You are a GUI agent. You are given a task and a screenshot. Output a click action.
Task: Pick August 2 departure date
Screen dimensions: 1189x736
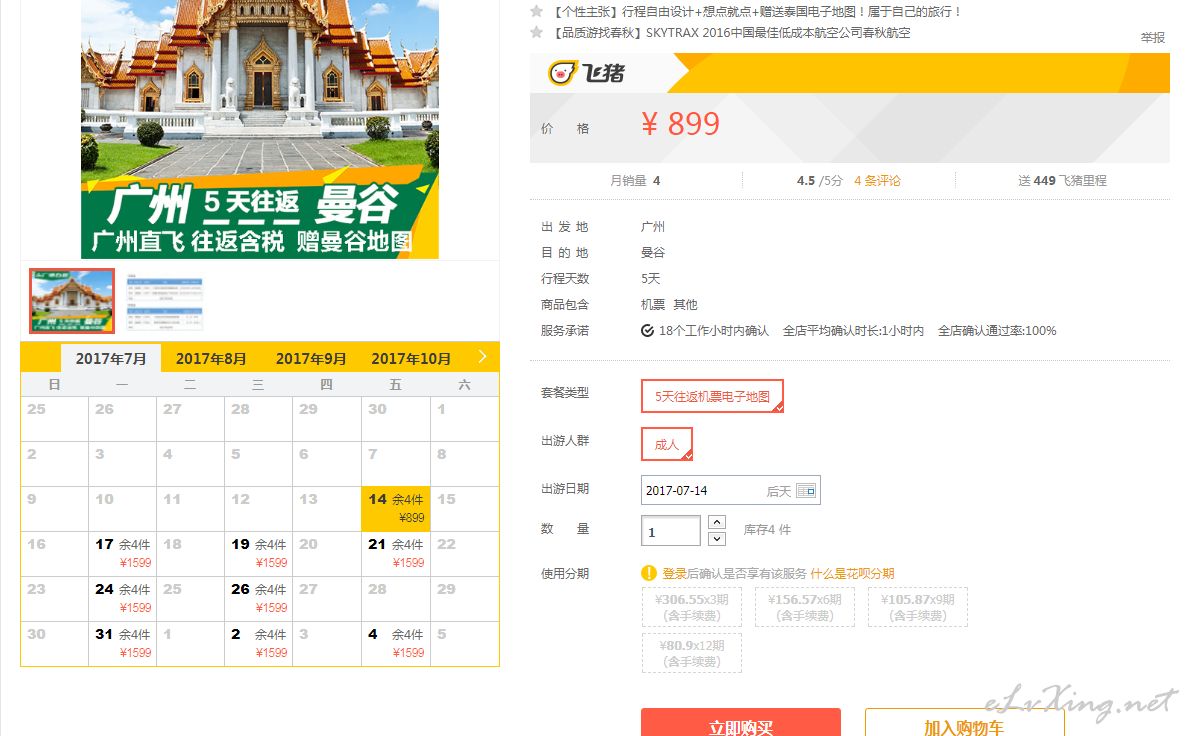(x=259, y=643)
